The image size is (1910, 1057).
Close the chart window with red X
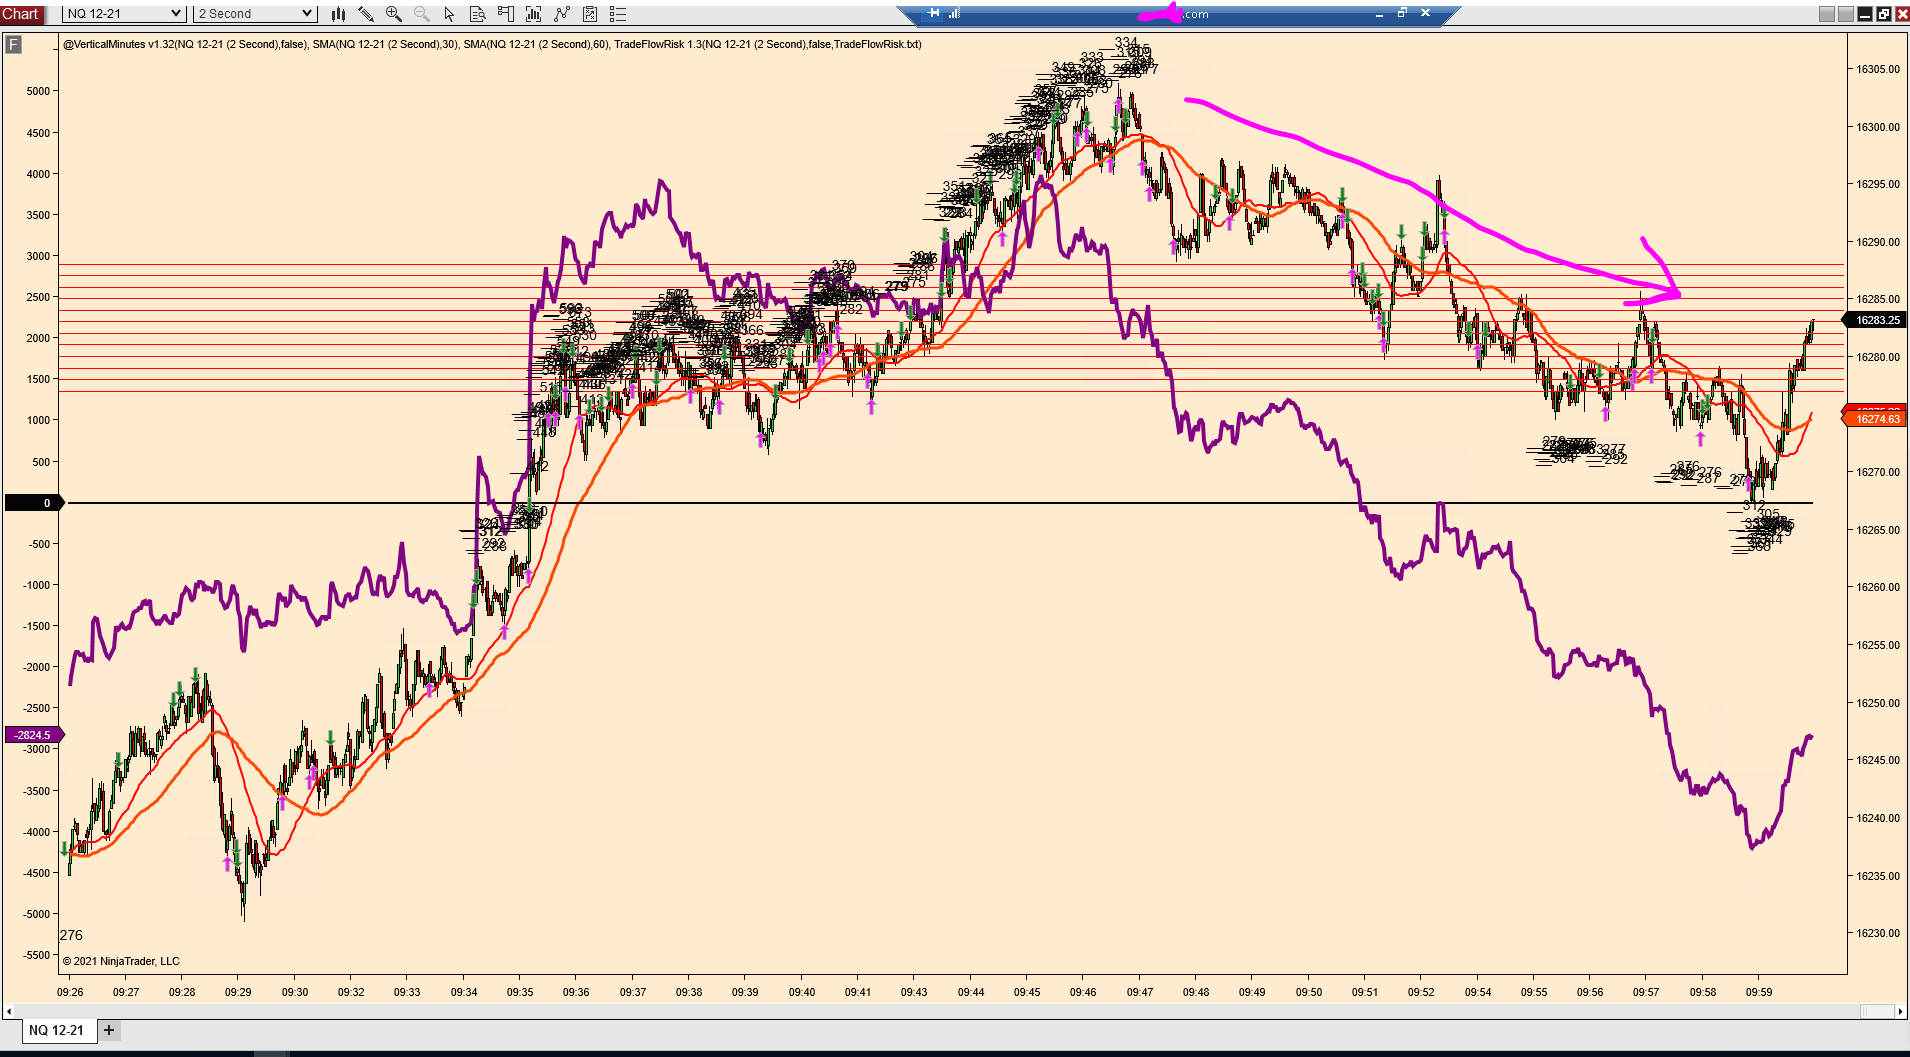pos(1901,14)
